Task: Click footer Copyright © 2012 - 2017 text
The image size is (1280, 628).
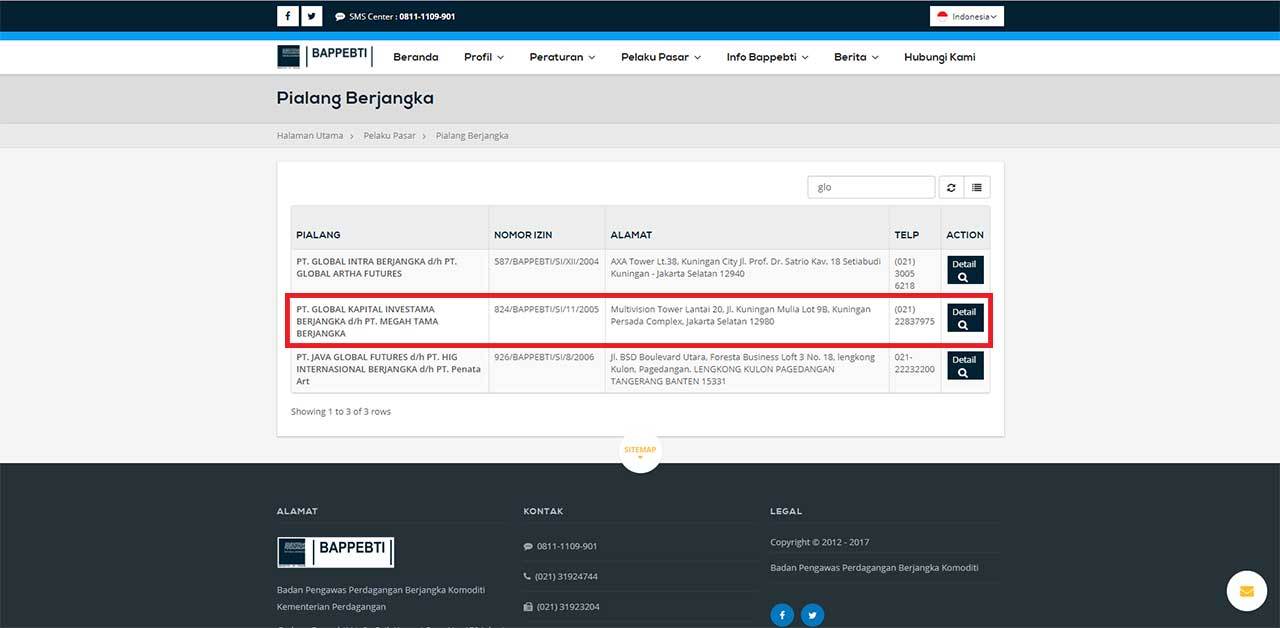Action: [x=820, y=542]
